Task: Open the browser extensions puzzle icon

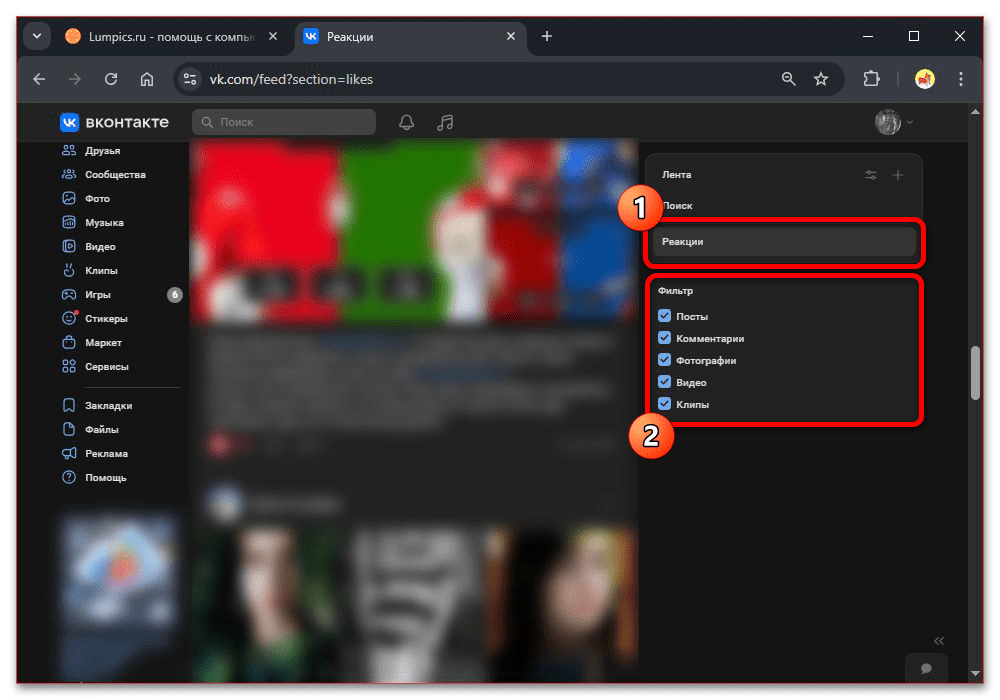Action: point(871,79)
